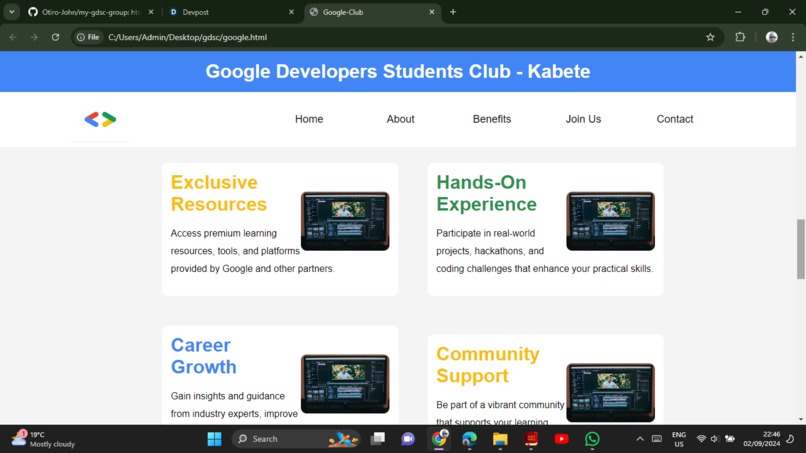Close the Devpost tab
This screenshot has height=453, width=806.
(291, 12)
